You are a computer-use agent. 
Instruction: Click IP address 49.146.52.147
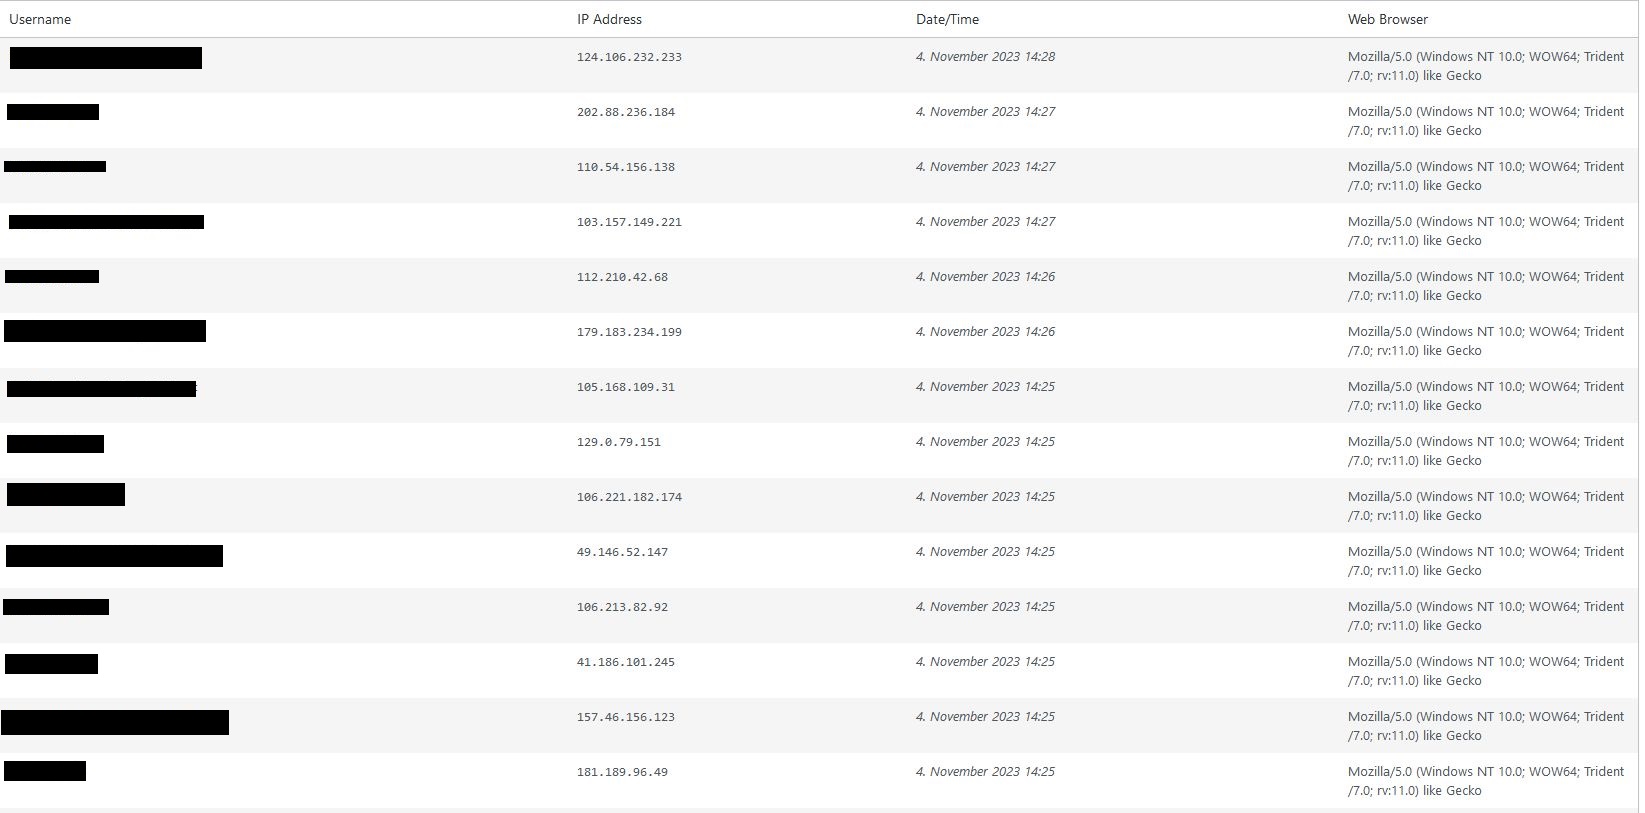click(622, 552)
